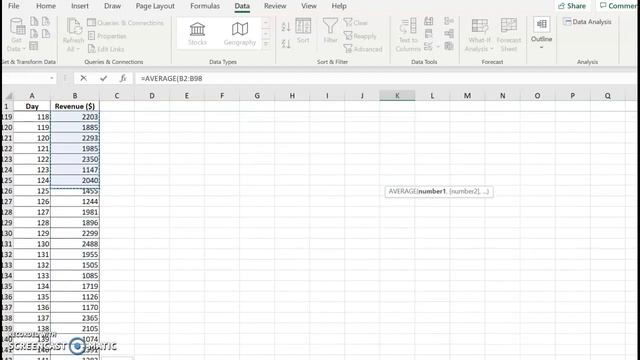
Task: Confirm the formula with the checkmark
Action: point(103,78)
